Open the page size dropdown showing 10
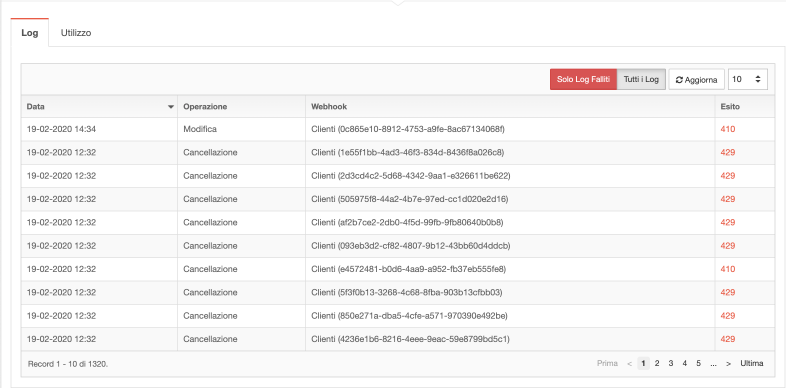 747,79
